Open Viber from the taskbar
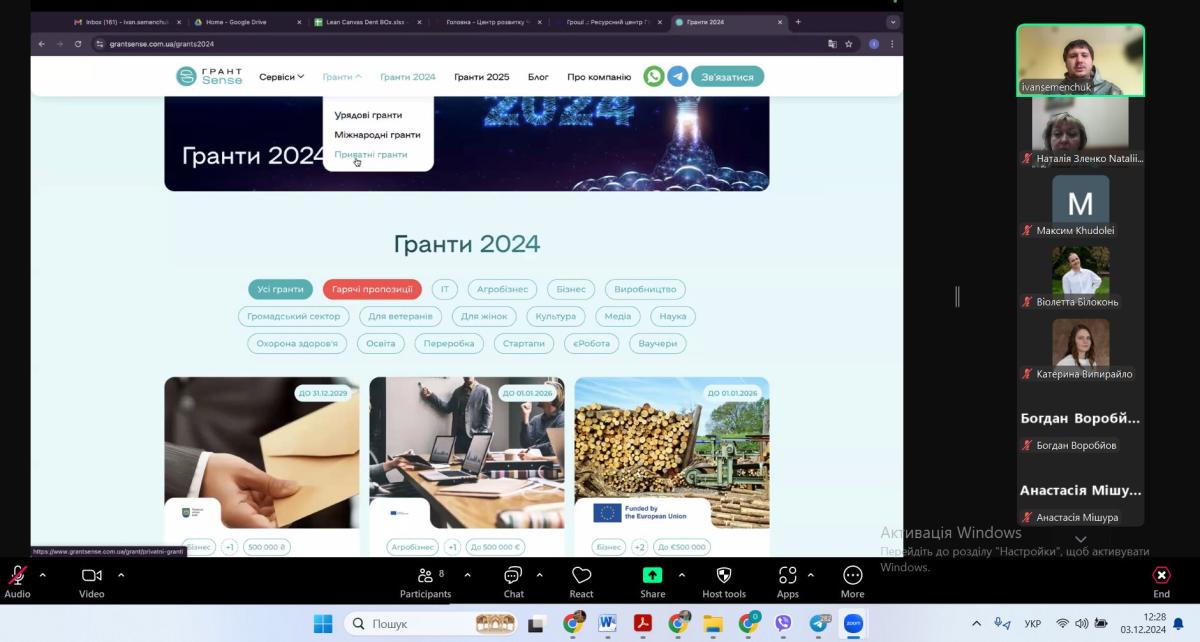Image resolution: width=1200 pixels, height=642 pixels. pyautogui.click(x=783, y=623)
